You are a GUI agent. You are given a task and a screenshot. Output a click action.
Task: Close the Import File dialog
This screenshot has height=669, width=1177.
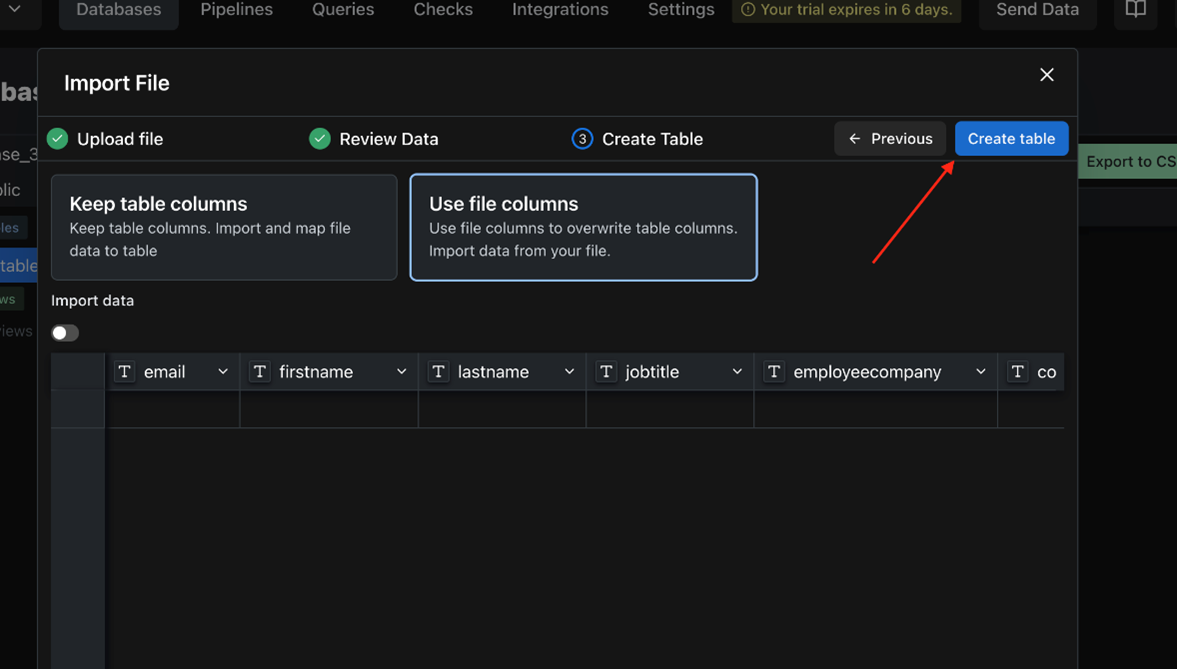click(x=1047, y=75)
